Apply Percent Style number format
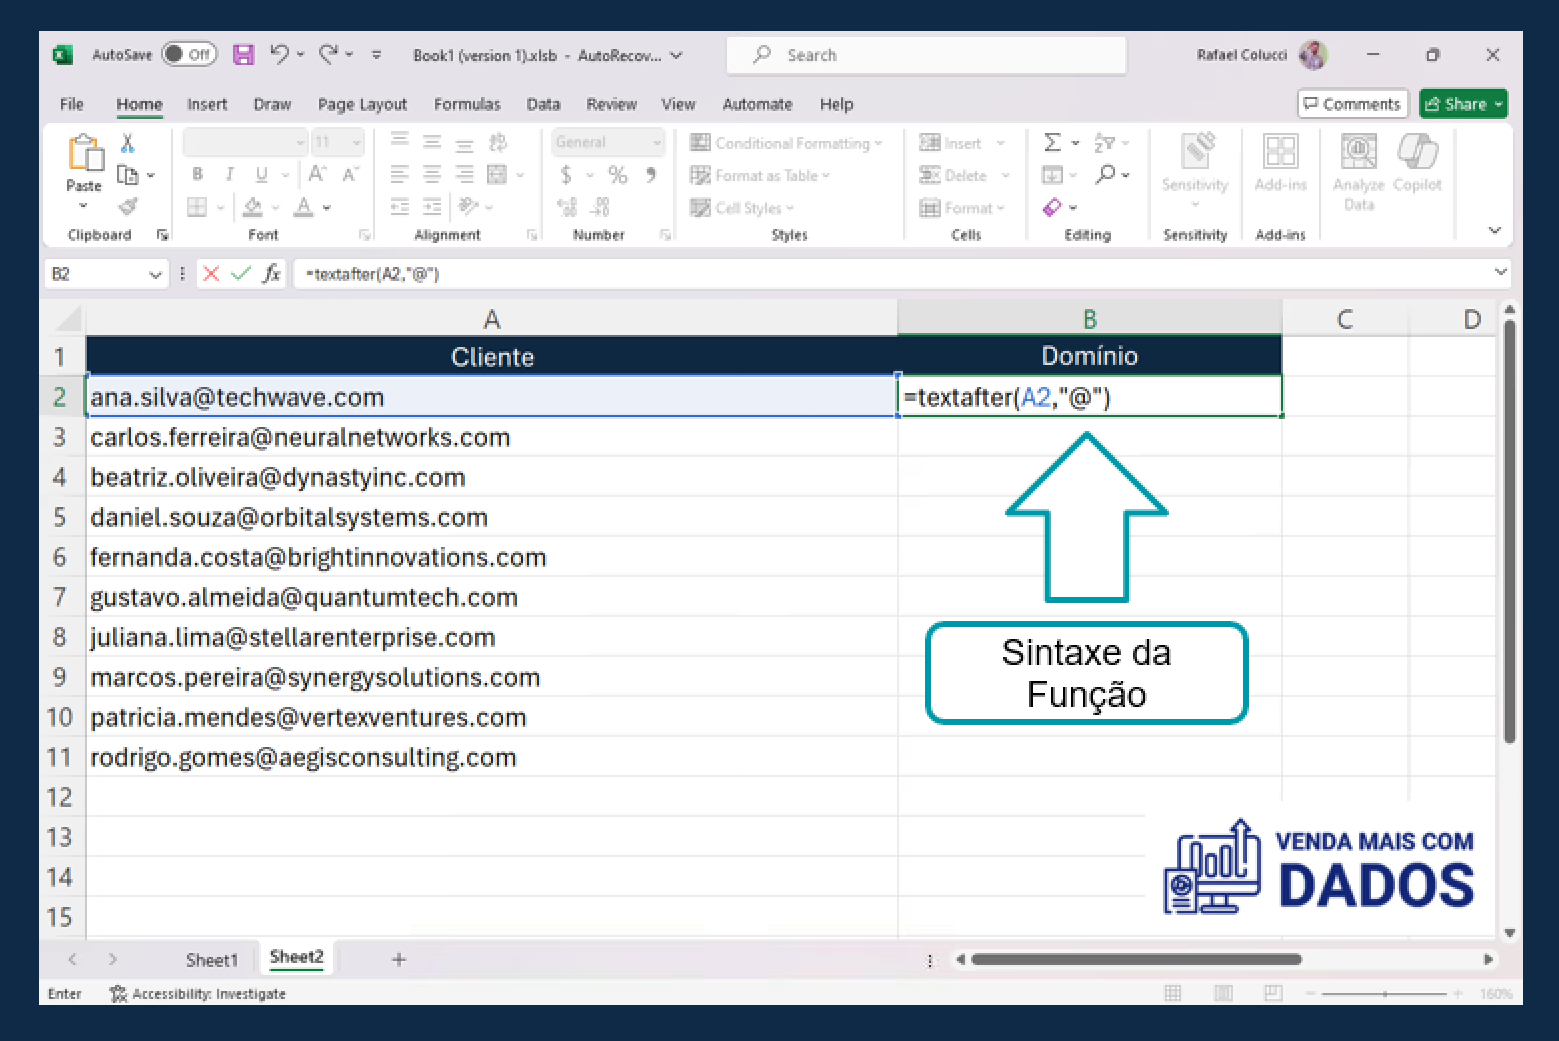This screenshot has width=1559, height=1041. click(x=618, y=175)
